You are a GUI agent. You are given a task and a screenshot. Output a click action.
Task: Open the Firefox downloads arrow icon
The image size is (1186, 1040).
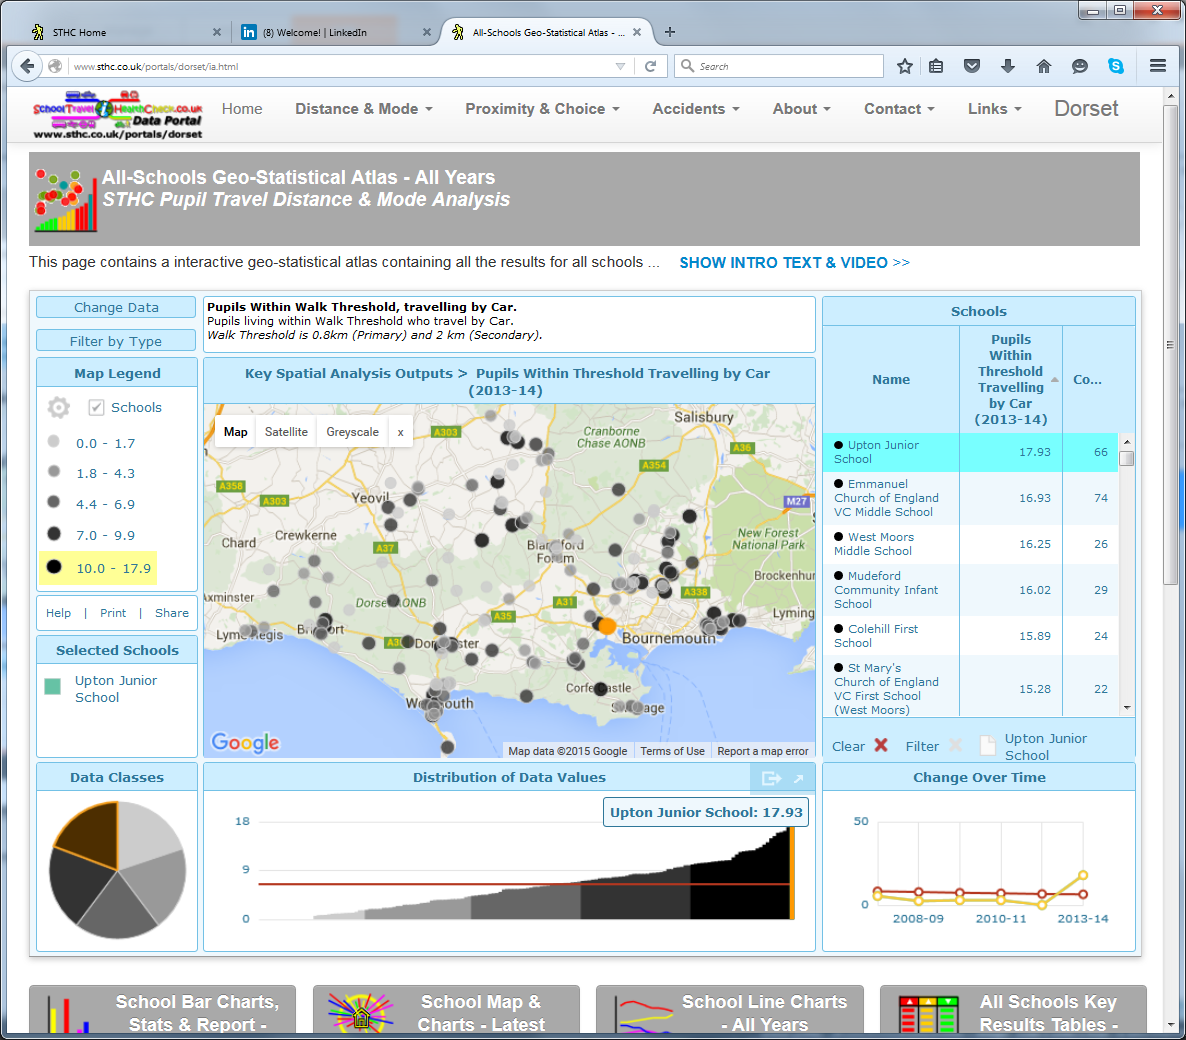point(1007,66)
